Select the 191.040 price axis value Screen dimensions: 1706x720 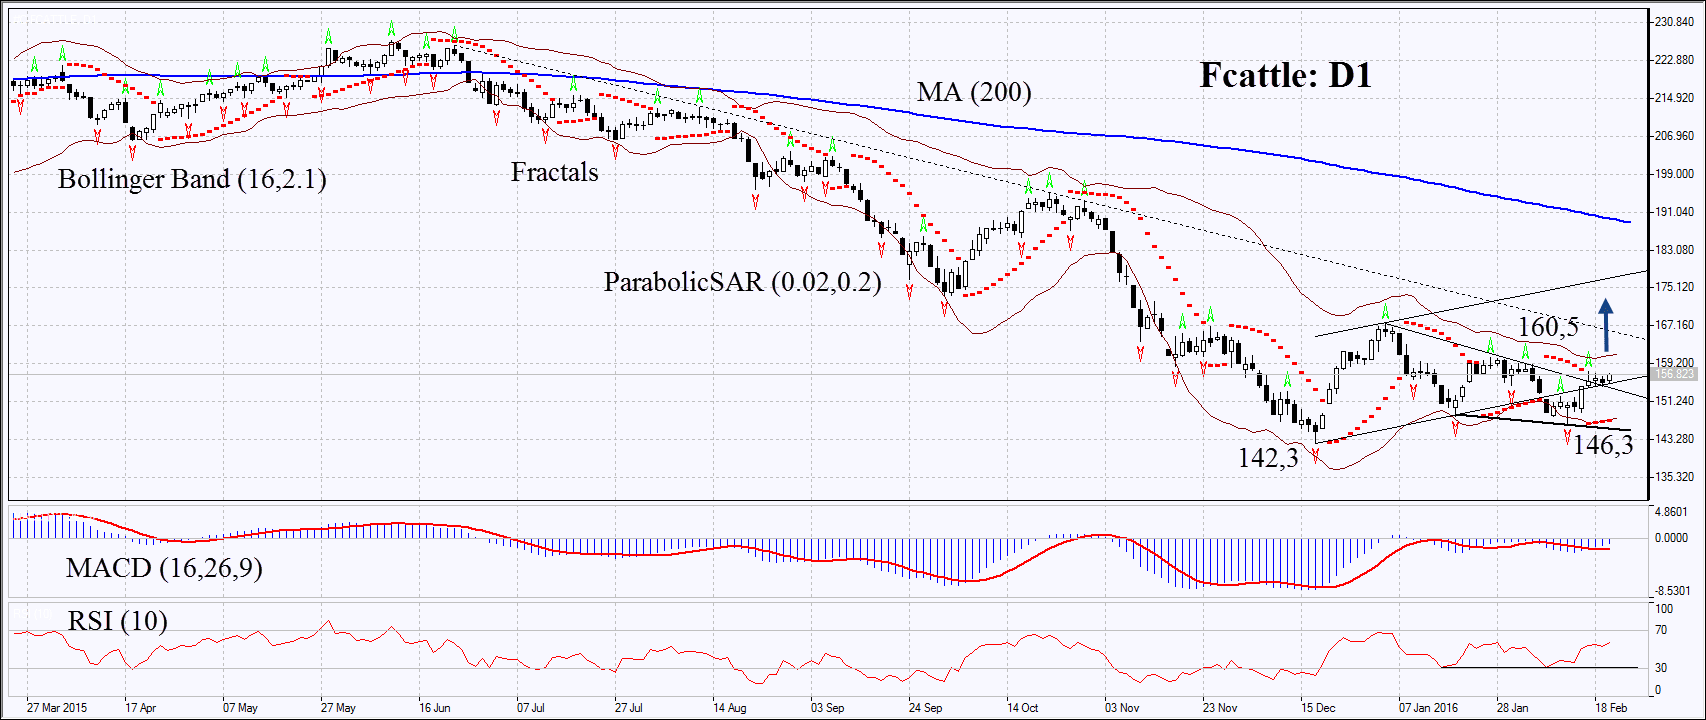1674,212
